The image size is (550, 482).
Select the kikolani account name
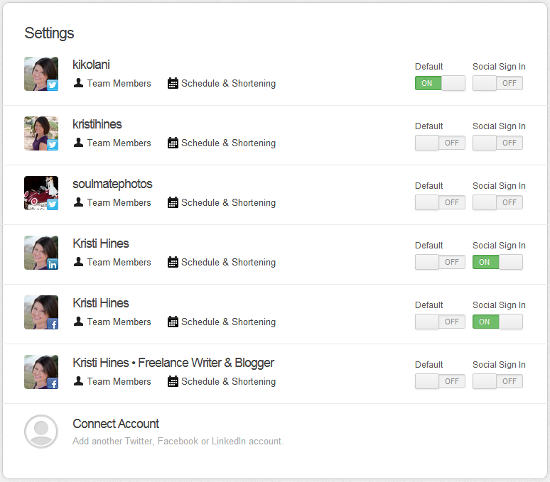coord(91,65)
